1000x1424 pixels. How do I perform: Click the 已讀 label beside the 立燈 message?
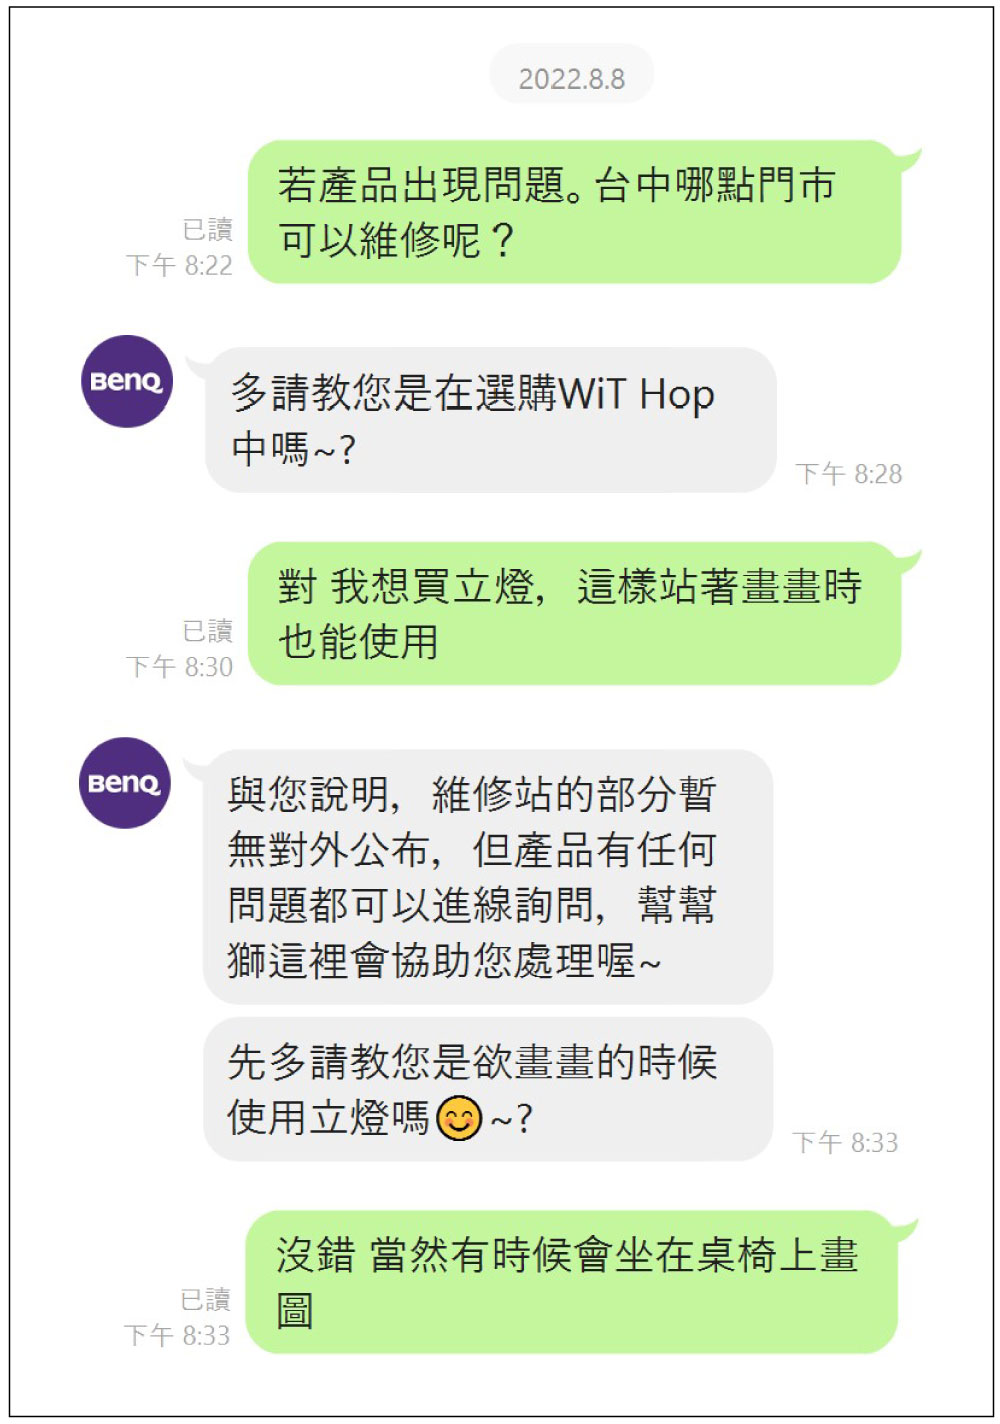(207, 631)
